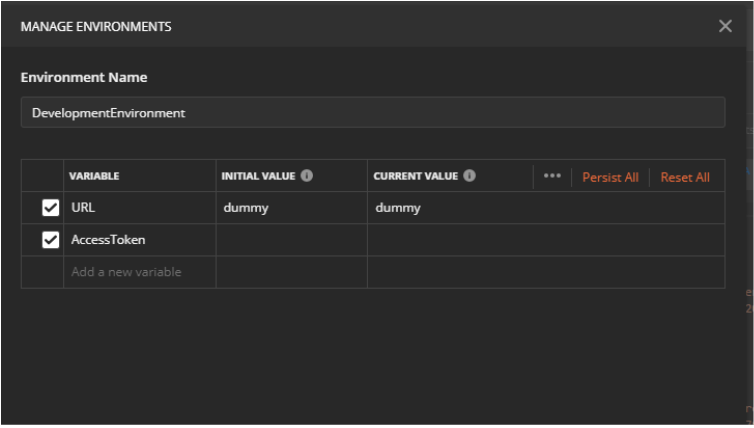The width and height of the screenshot is (754, 428).
Task: Open the three-dots column options menu
Action: (552, 176)
